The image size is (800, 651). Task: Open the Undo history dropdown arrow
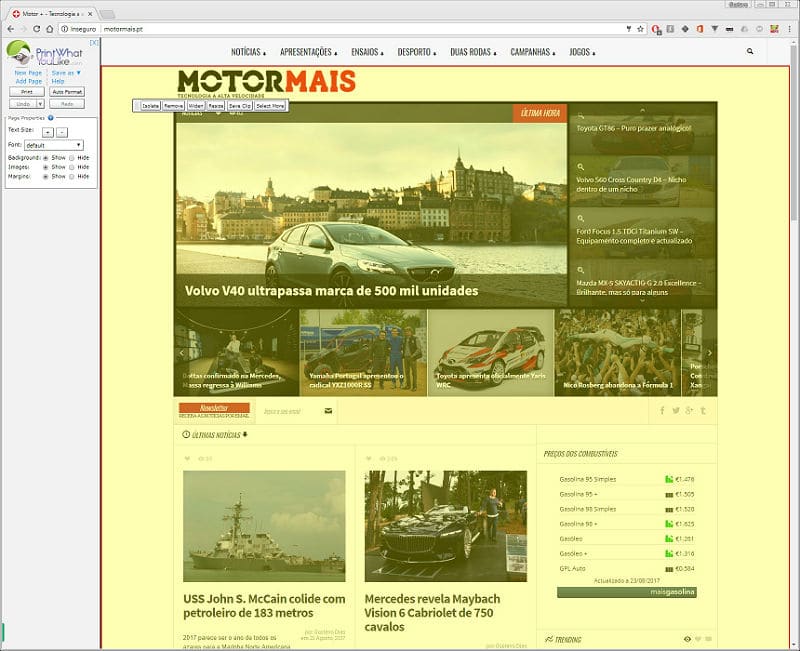(41, 104)
